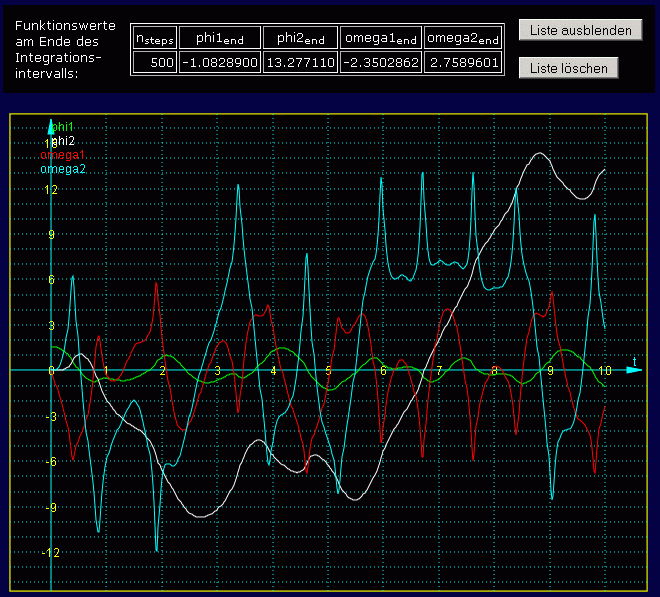Select the red omega1 legend label
The height and width of the screenshot is (597, 660).
pyautogui.click(x=63, y=155)
